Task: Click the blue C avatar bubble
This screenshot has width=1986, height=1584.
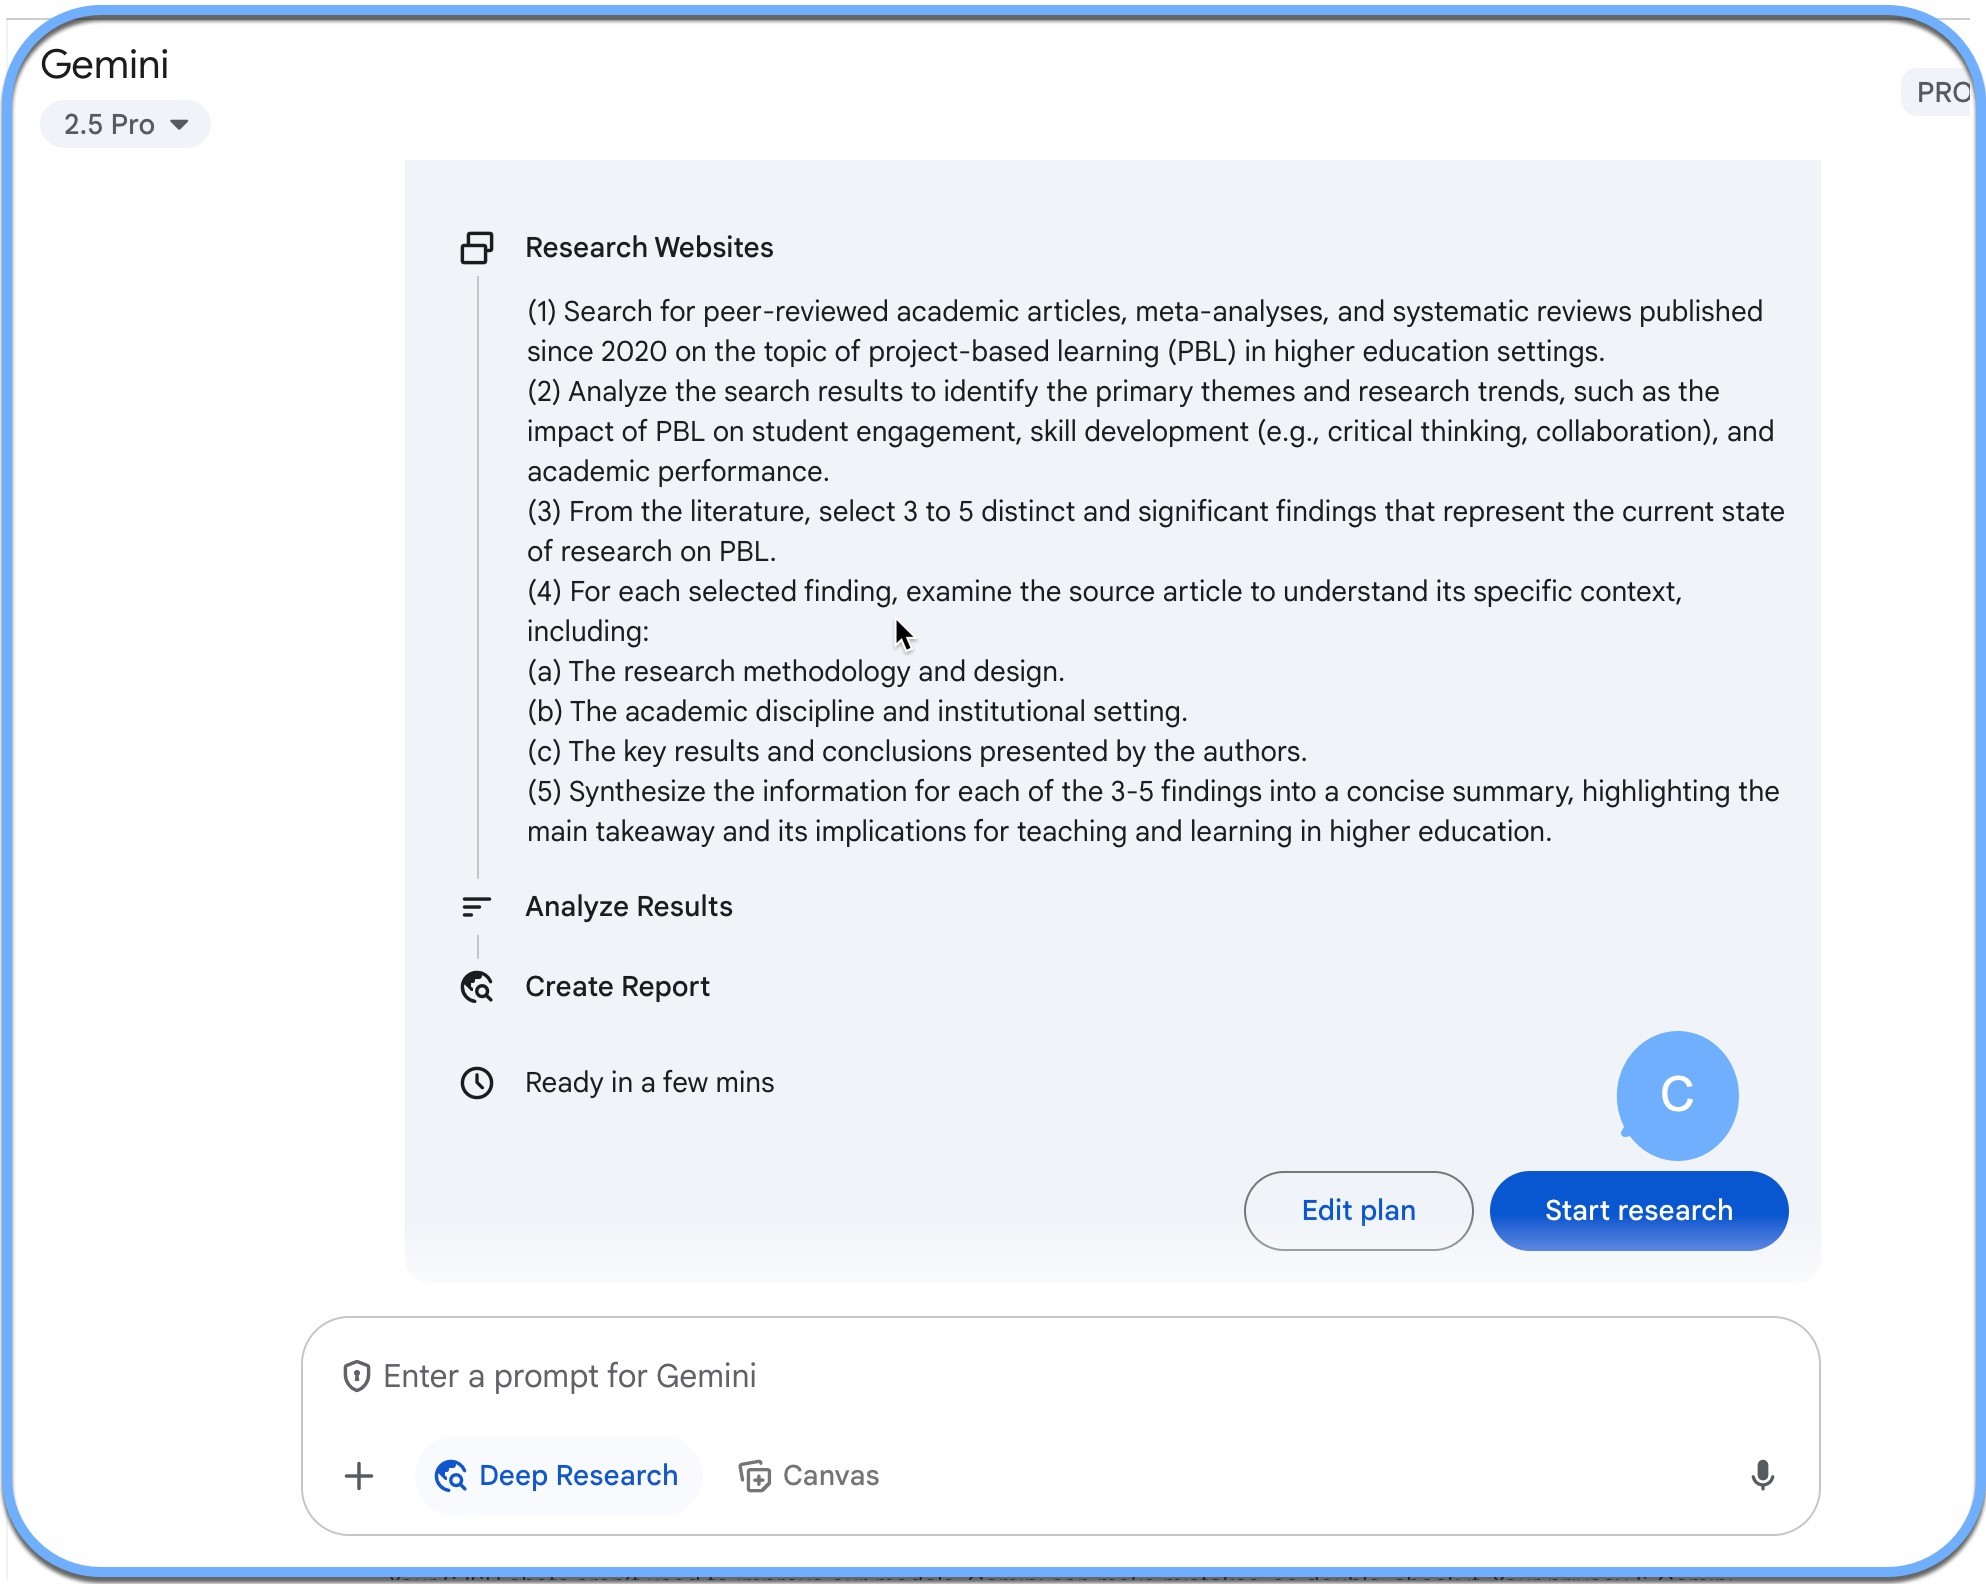Action: click(x=1677, y=1095)
